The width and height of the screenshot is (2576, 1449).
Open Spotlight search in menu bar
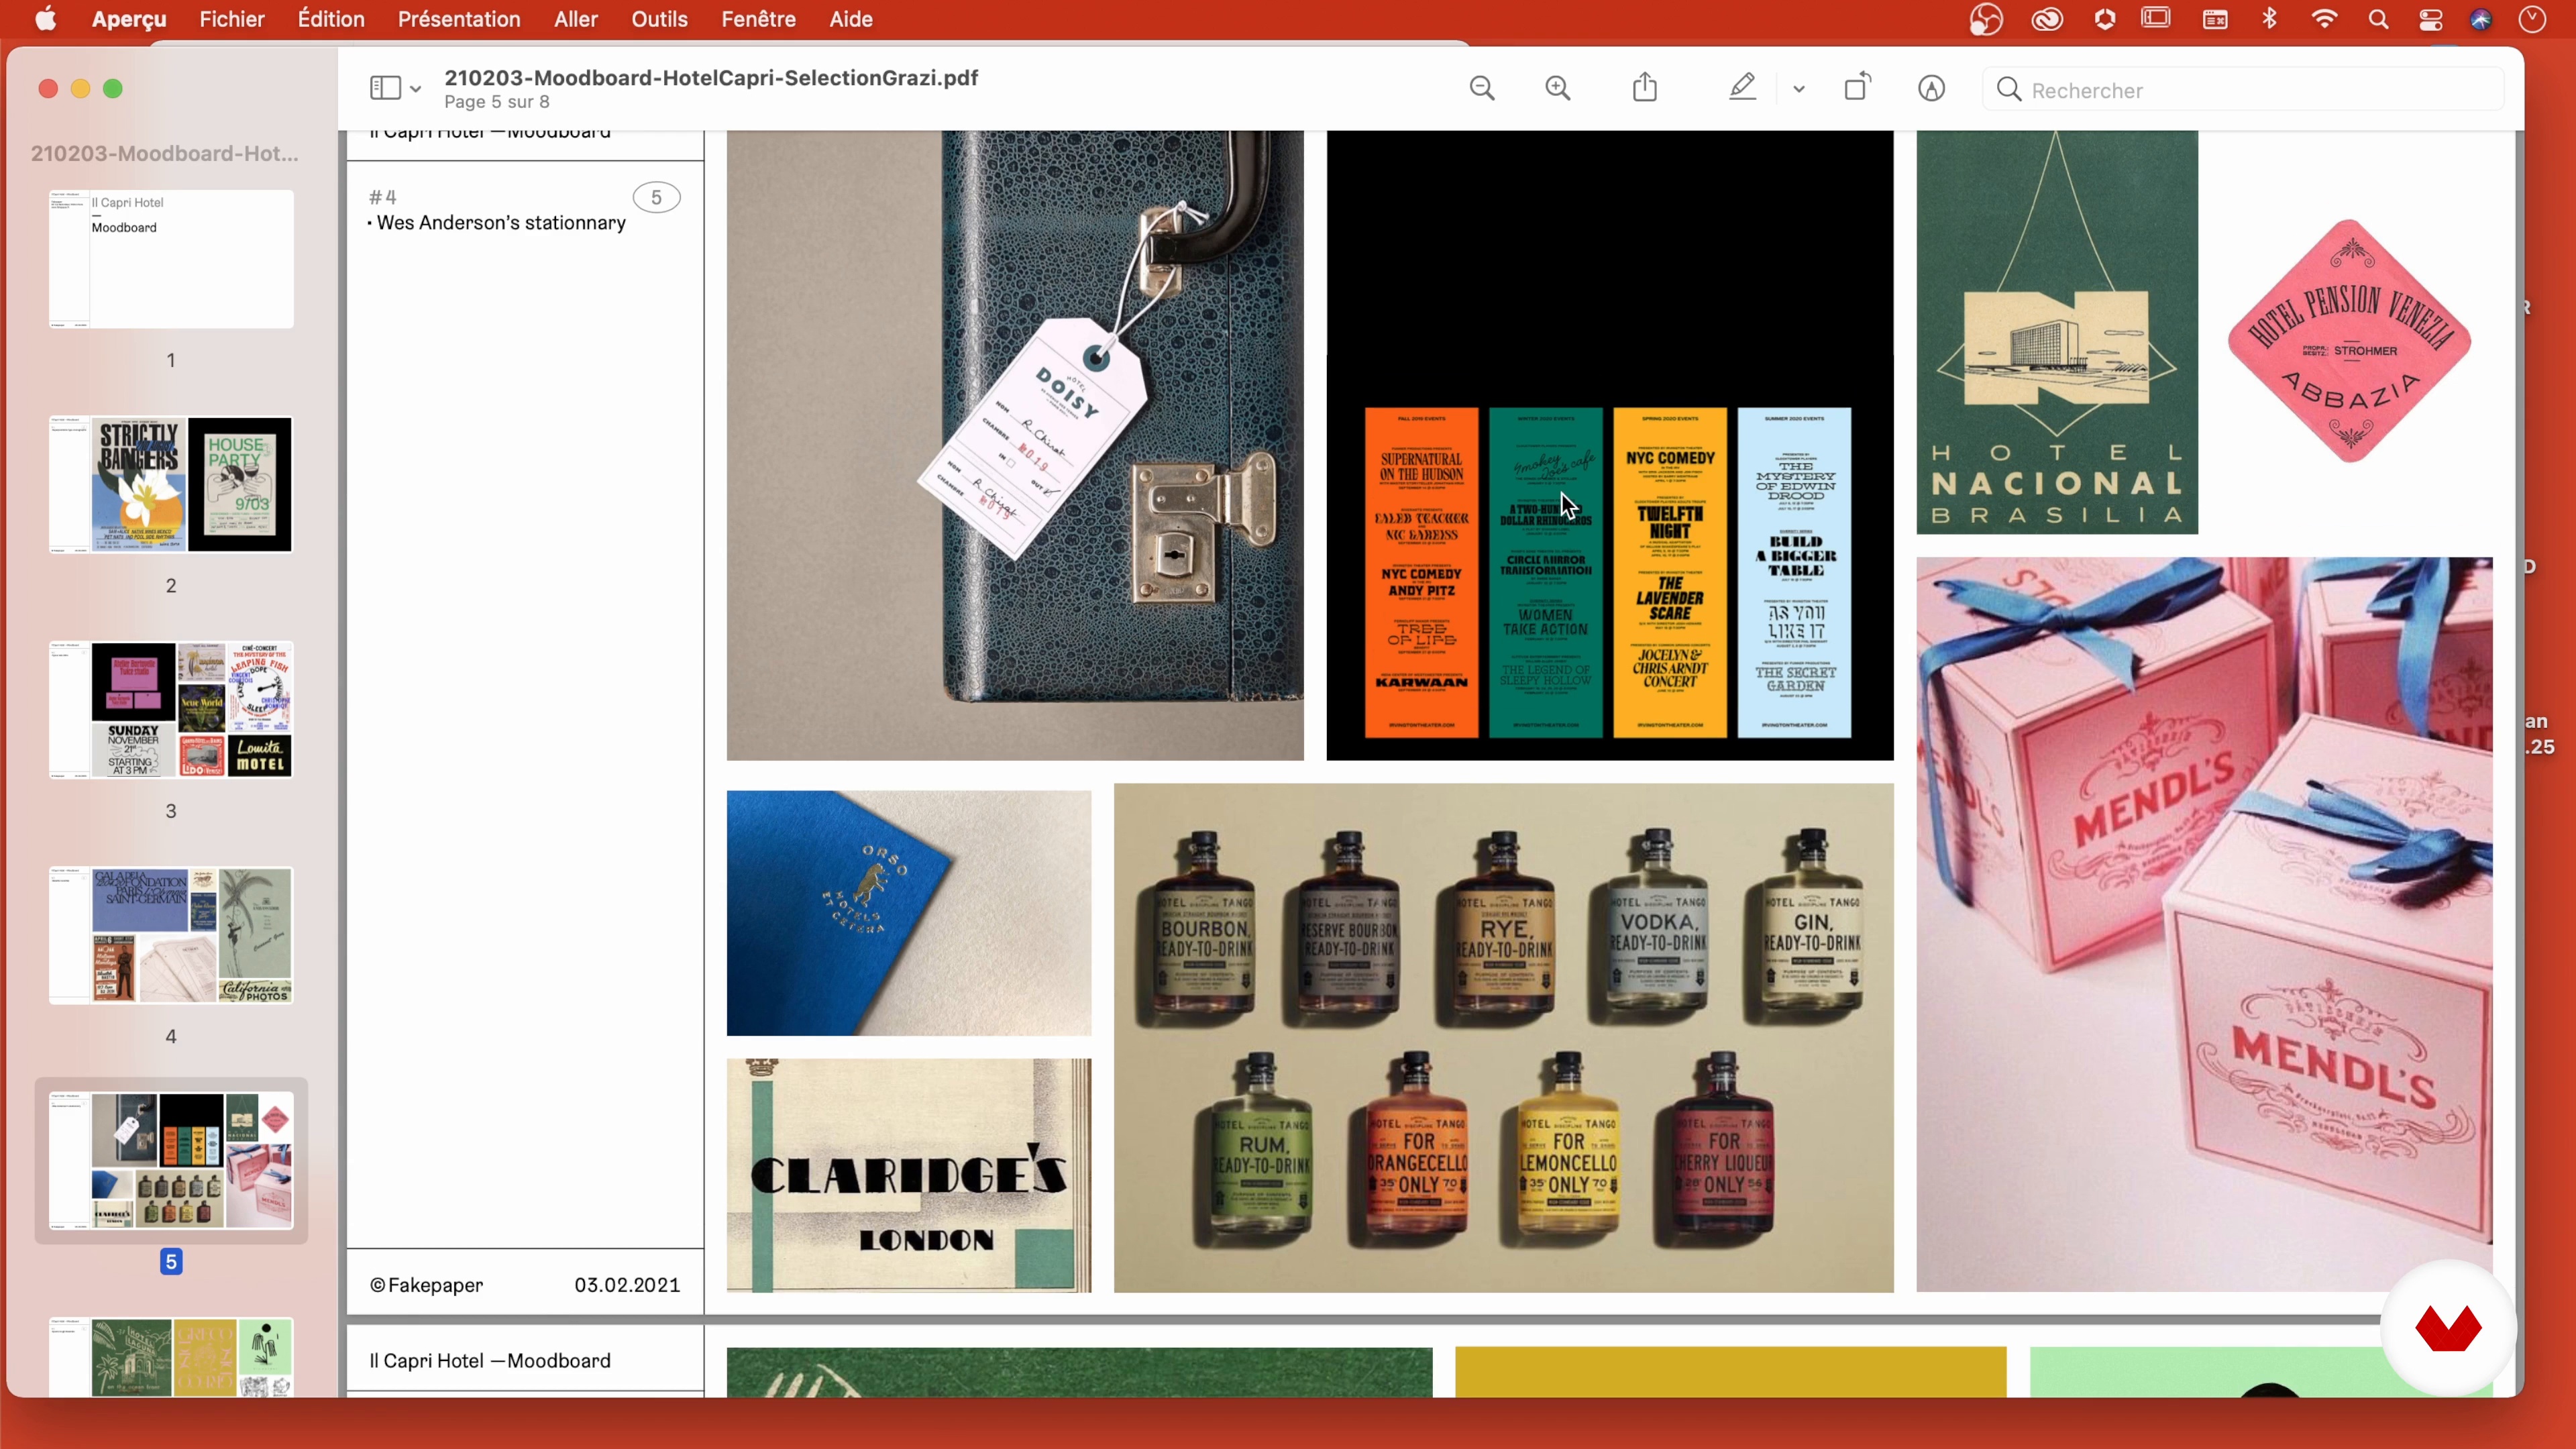(x=2378, y=19)
